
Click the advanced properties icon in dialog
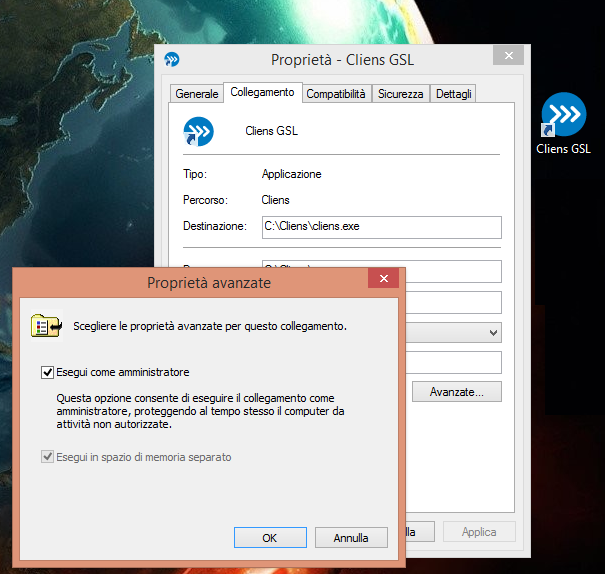click(46, 326)
